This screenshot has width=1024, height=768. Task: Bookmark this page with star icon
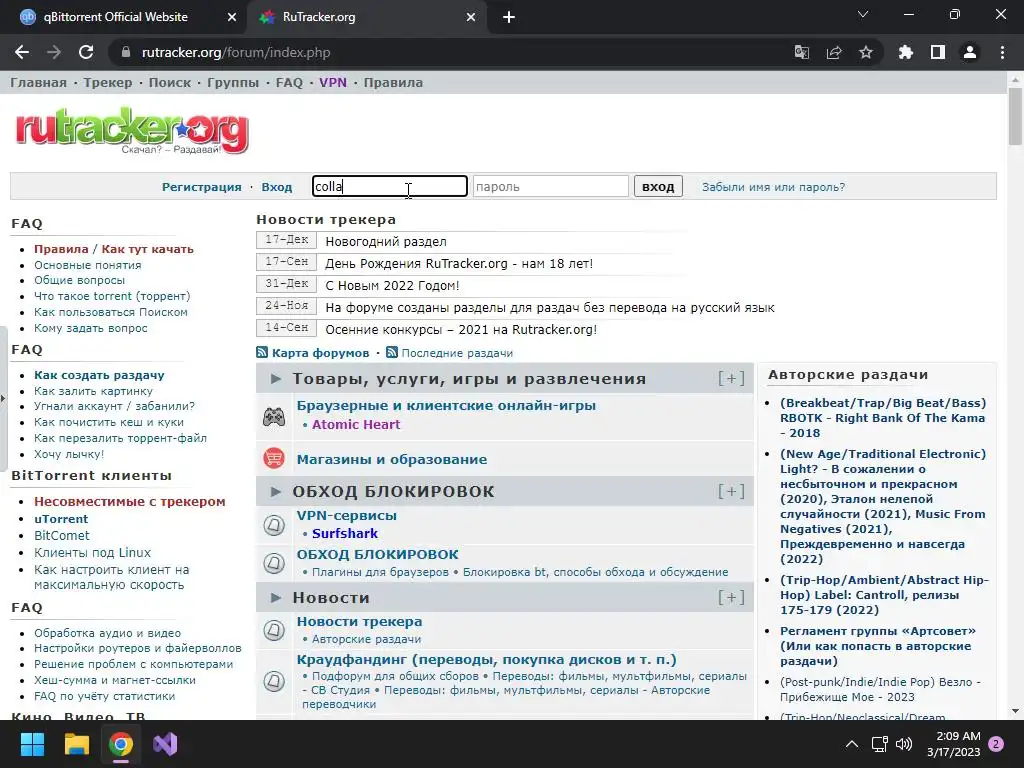pyautogui.click(x=866, y=52)
